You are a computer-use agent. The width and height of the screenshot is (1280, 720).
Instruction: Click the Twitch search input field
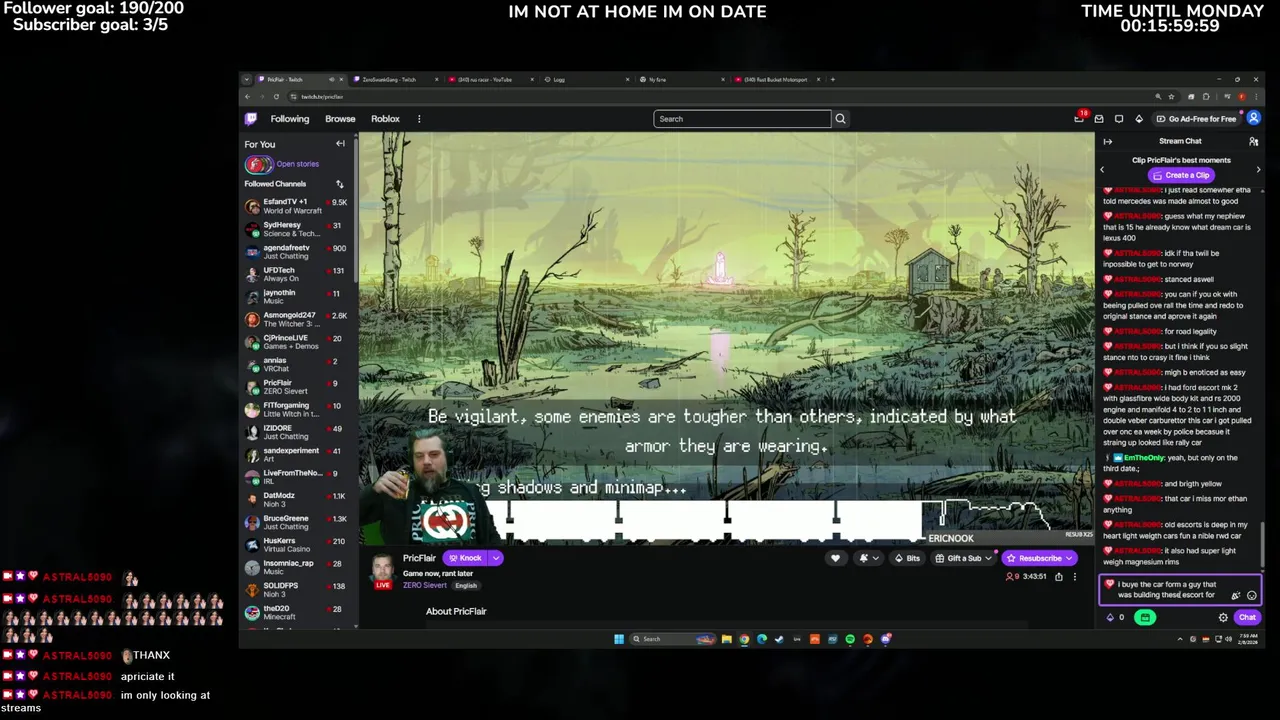tap(742, 119)
